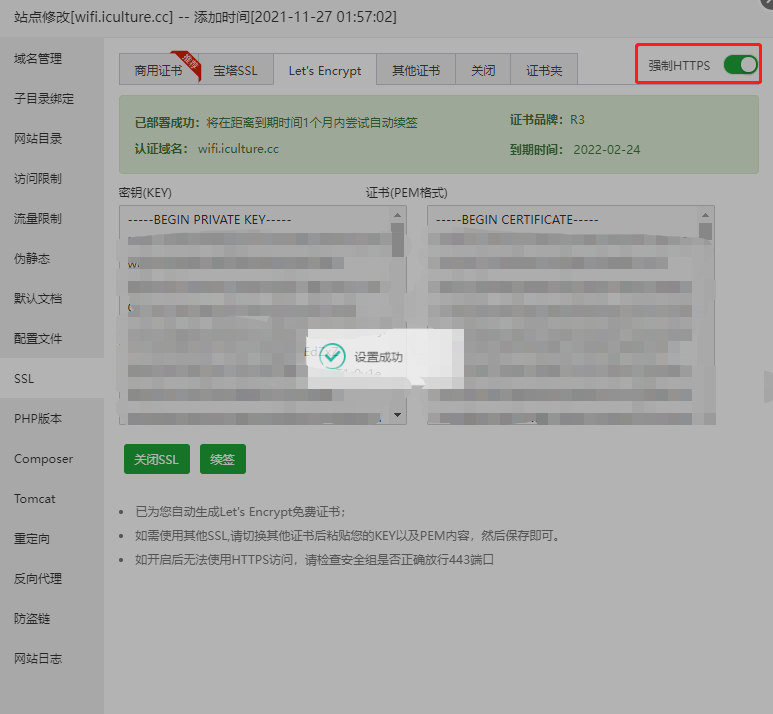The height and width of the screenshot is (714, 773).
Task: Open PHP版本 settings
Action: coord(38,419)
